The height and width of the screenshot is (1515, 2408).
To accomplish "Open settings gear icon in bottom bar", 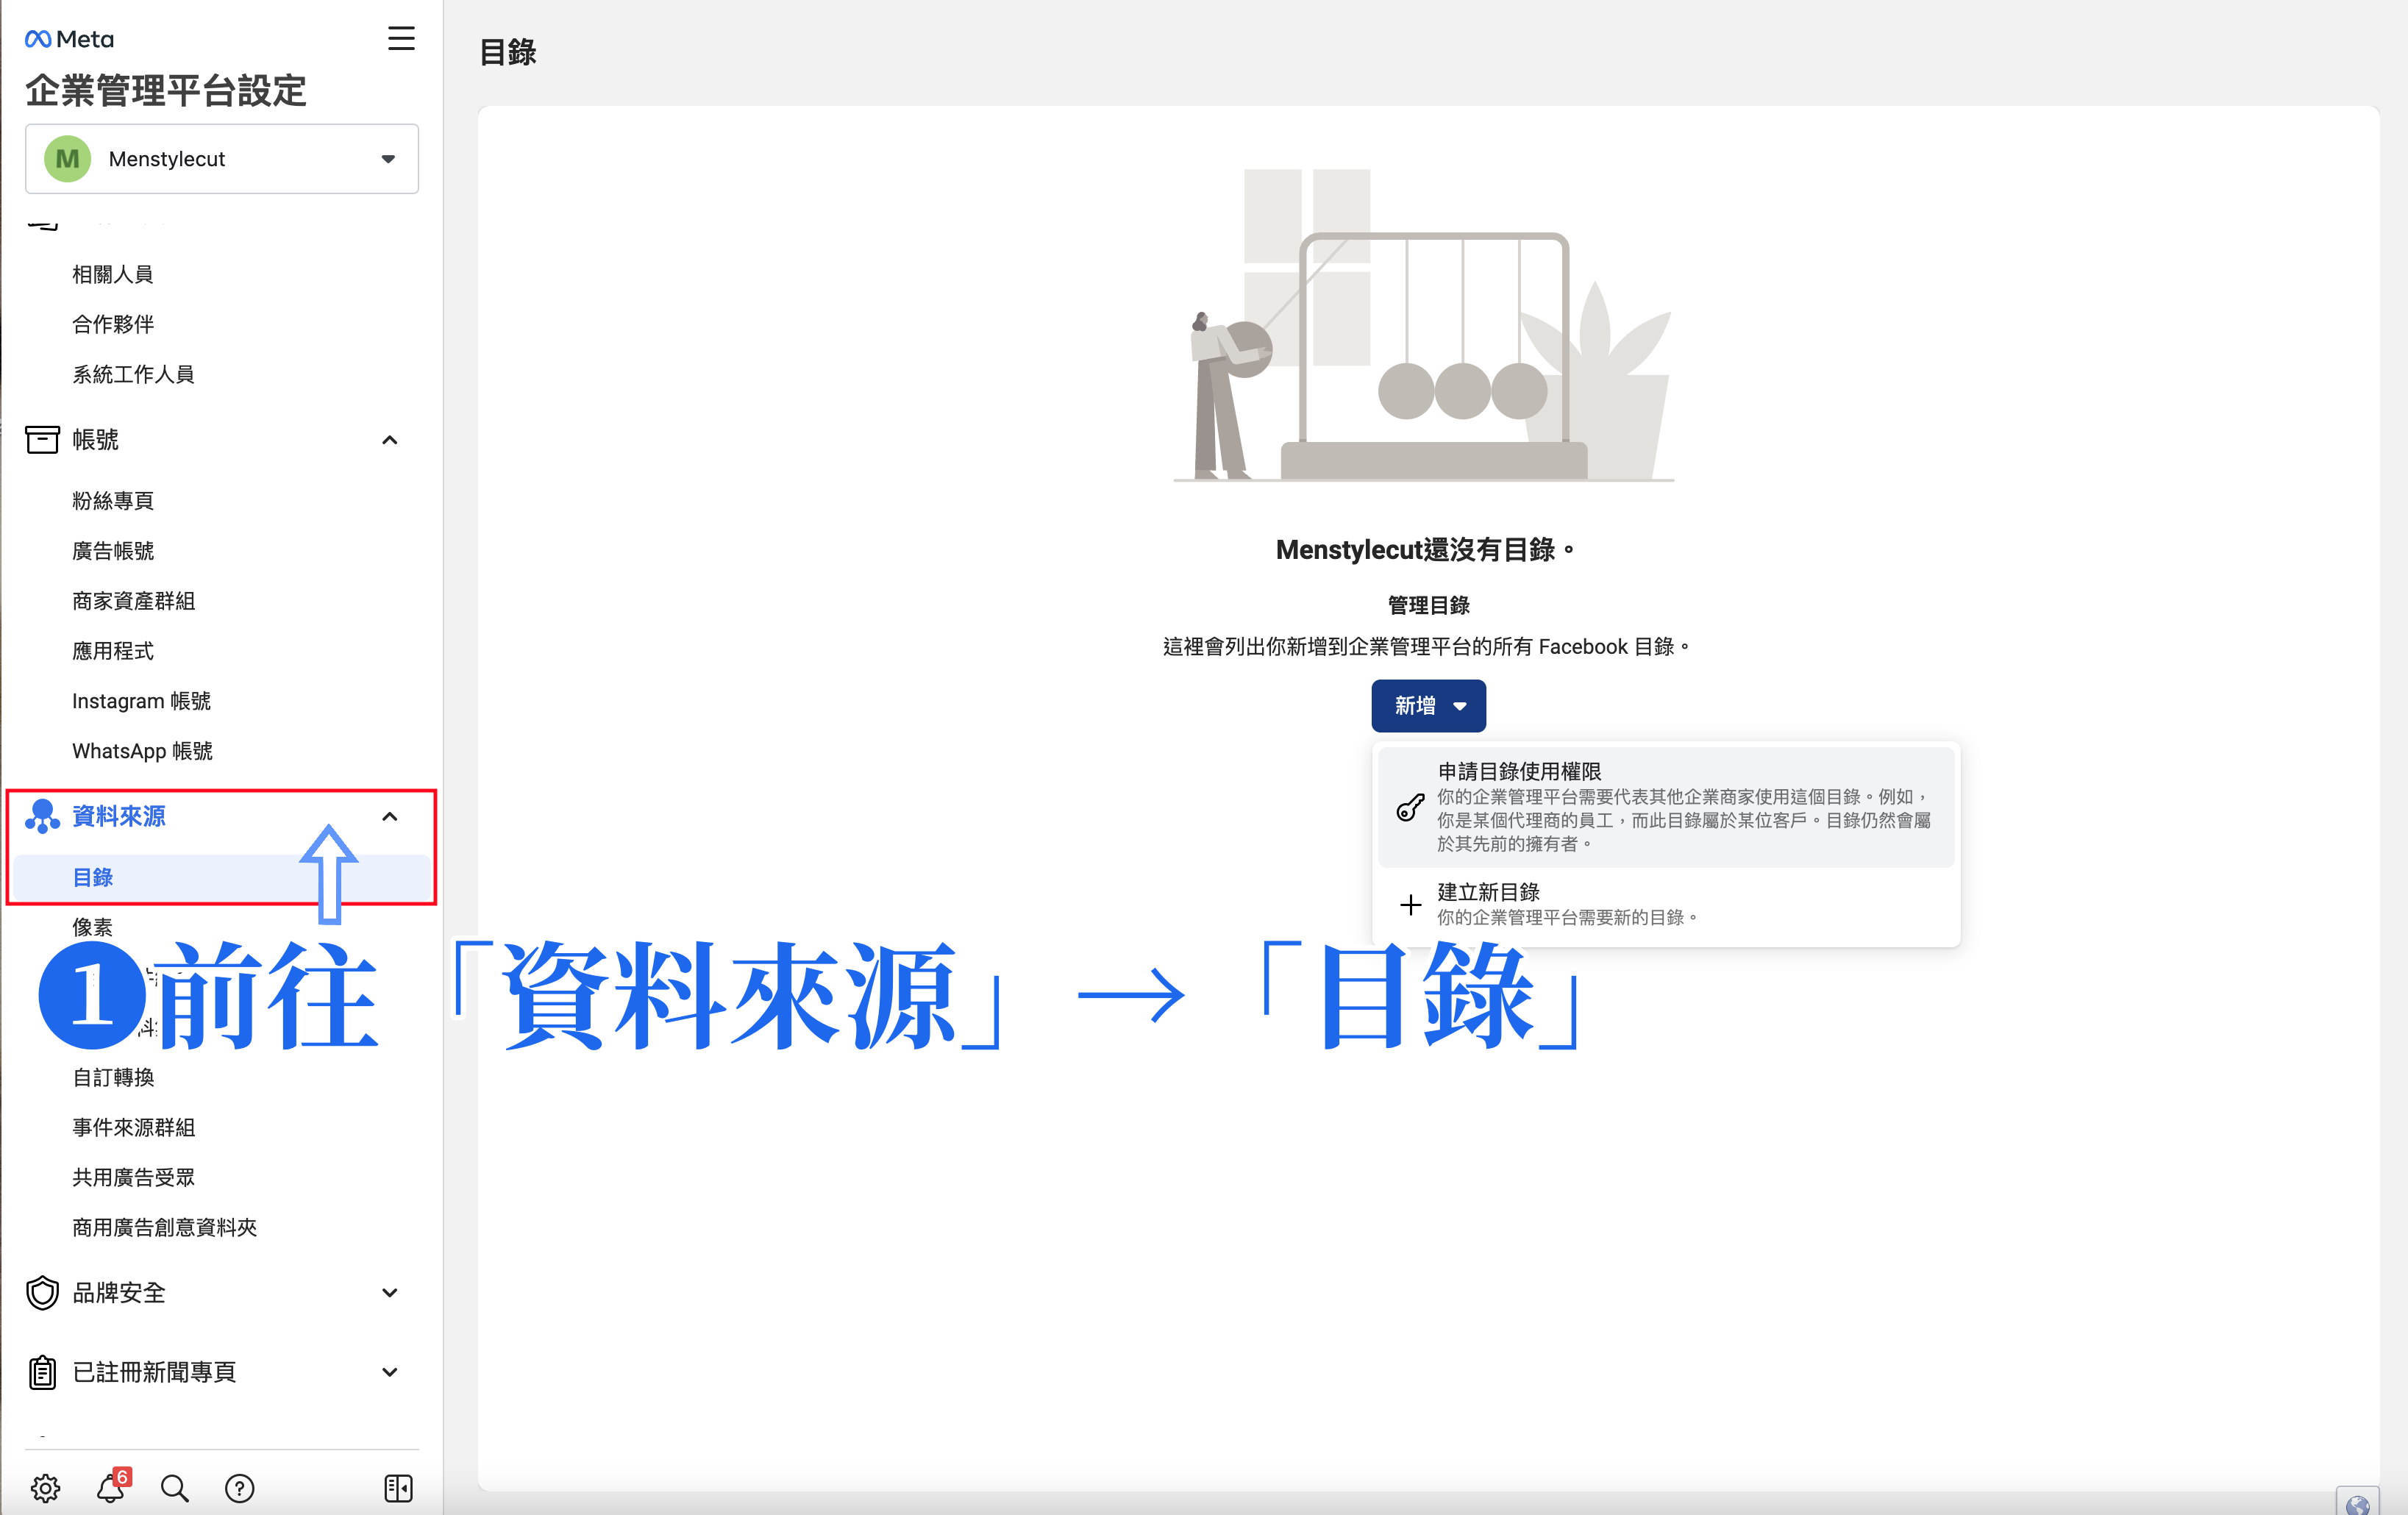I will click(x=45, y=1488).
